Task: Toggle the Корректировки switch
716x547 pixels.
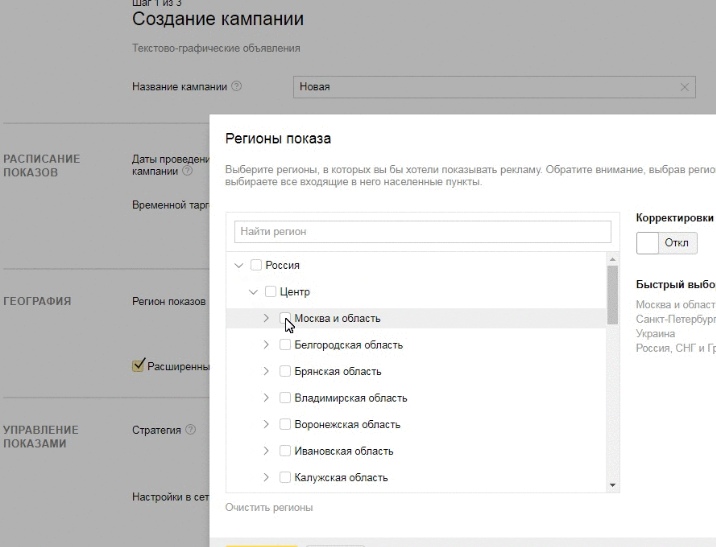Action: (x=666, y=243)
